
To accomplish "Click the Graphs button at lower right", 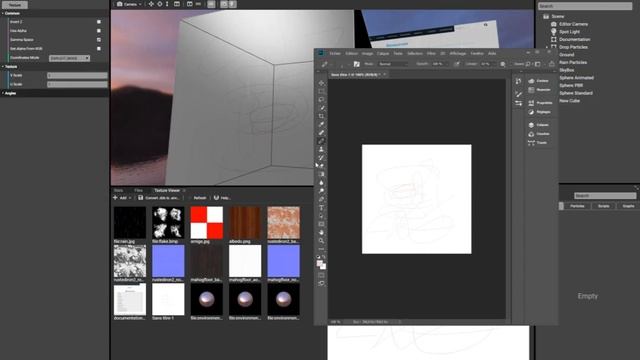I will 629,206.
